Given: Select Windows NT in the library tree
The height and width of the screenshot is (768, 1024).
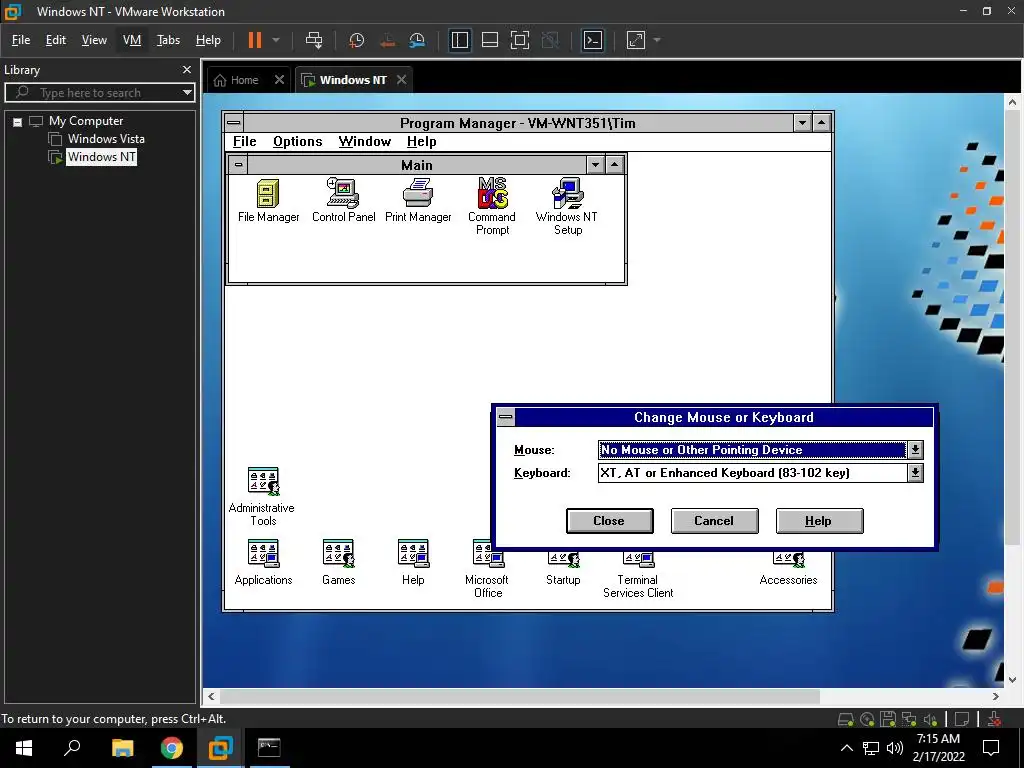Looking at the screenshot, I should (x=101, y=157).
